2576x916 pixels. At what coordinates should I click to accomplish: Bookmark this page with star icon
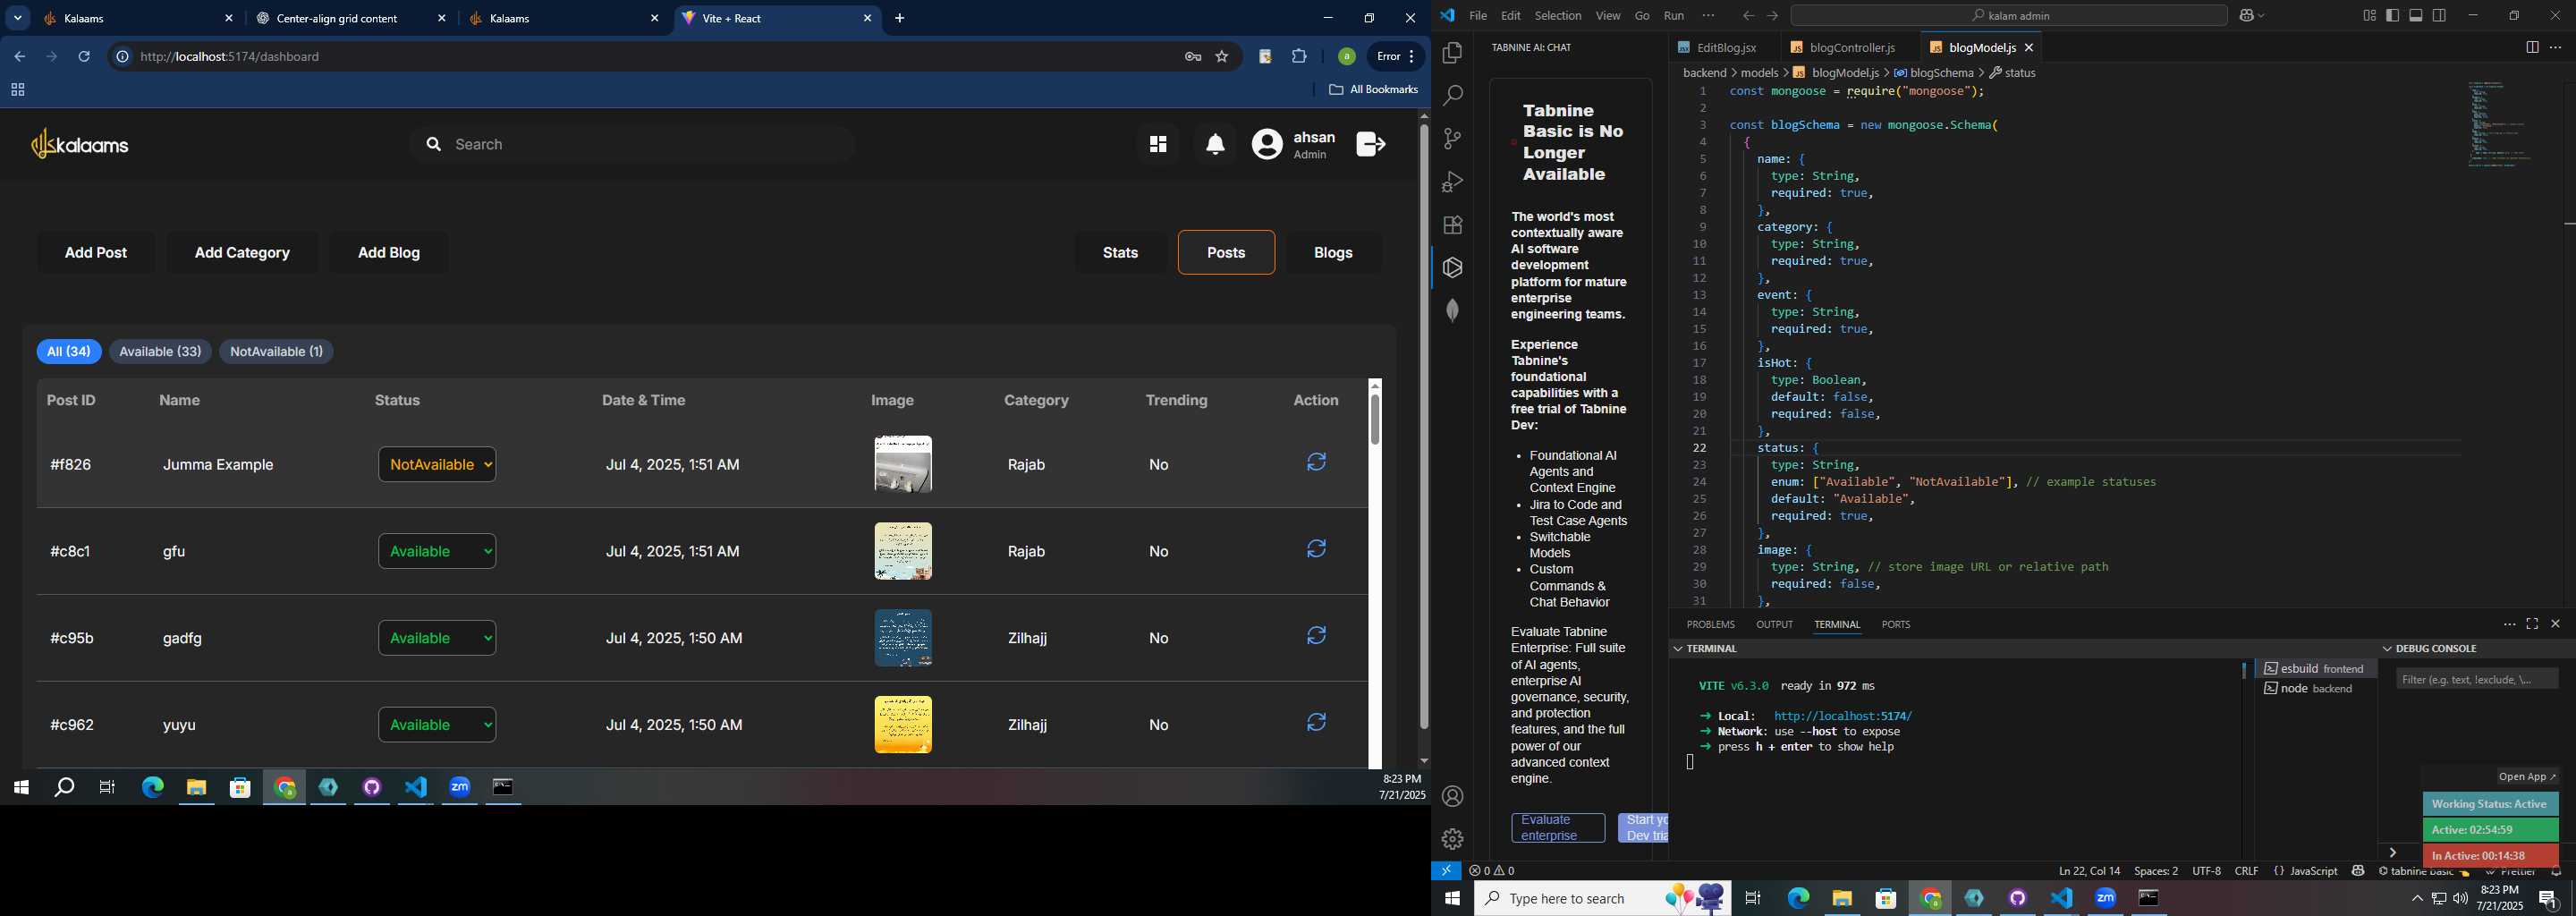(x=1222, y=57)
